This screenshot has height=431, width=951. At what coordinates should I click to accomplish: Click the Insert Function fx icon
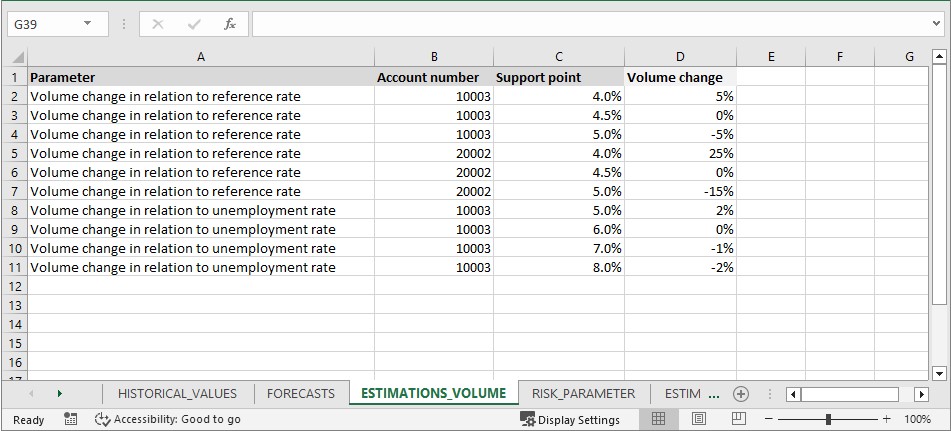(x=230, y=24)
